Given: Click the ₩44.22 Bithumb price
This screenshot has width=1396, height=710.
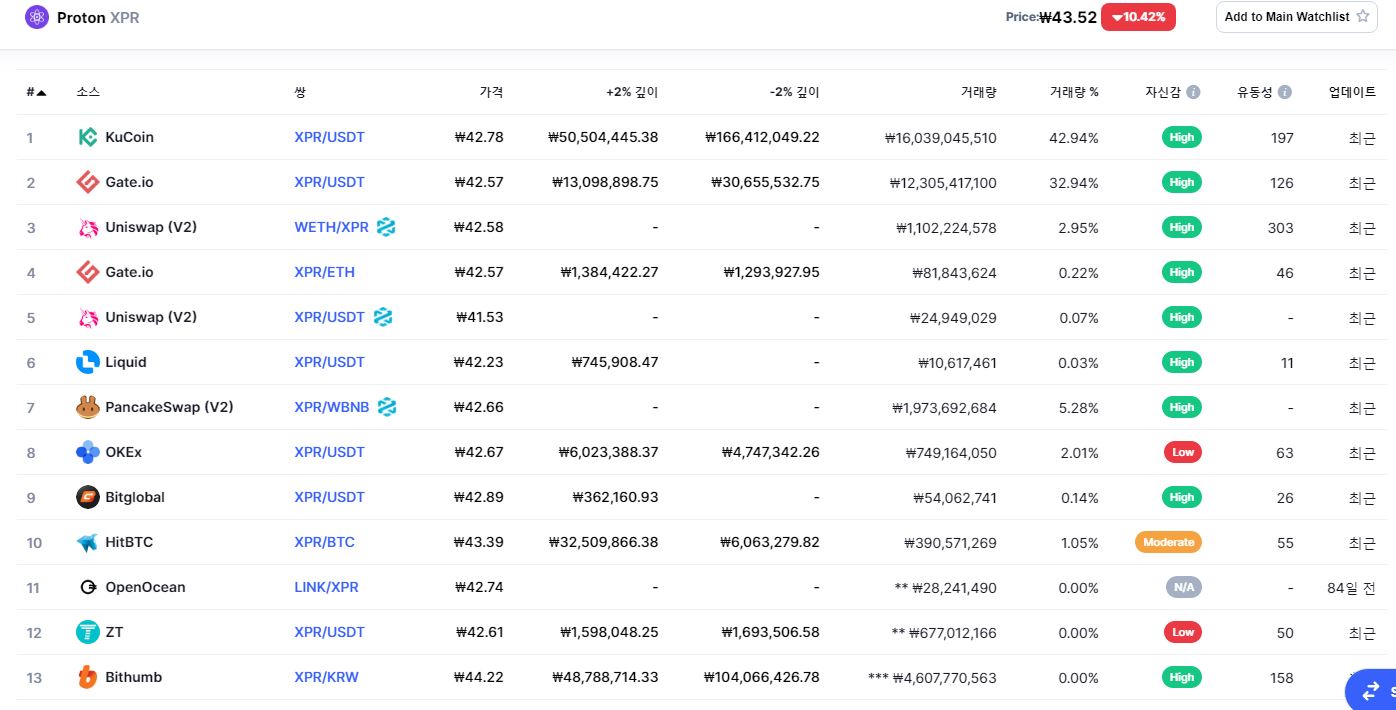Looking at the screenshot, I should click(479, 677).
